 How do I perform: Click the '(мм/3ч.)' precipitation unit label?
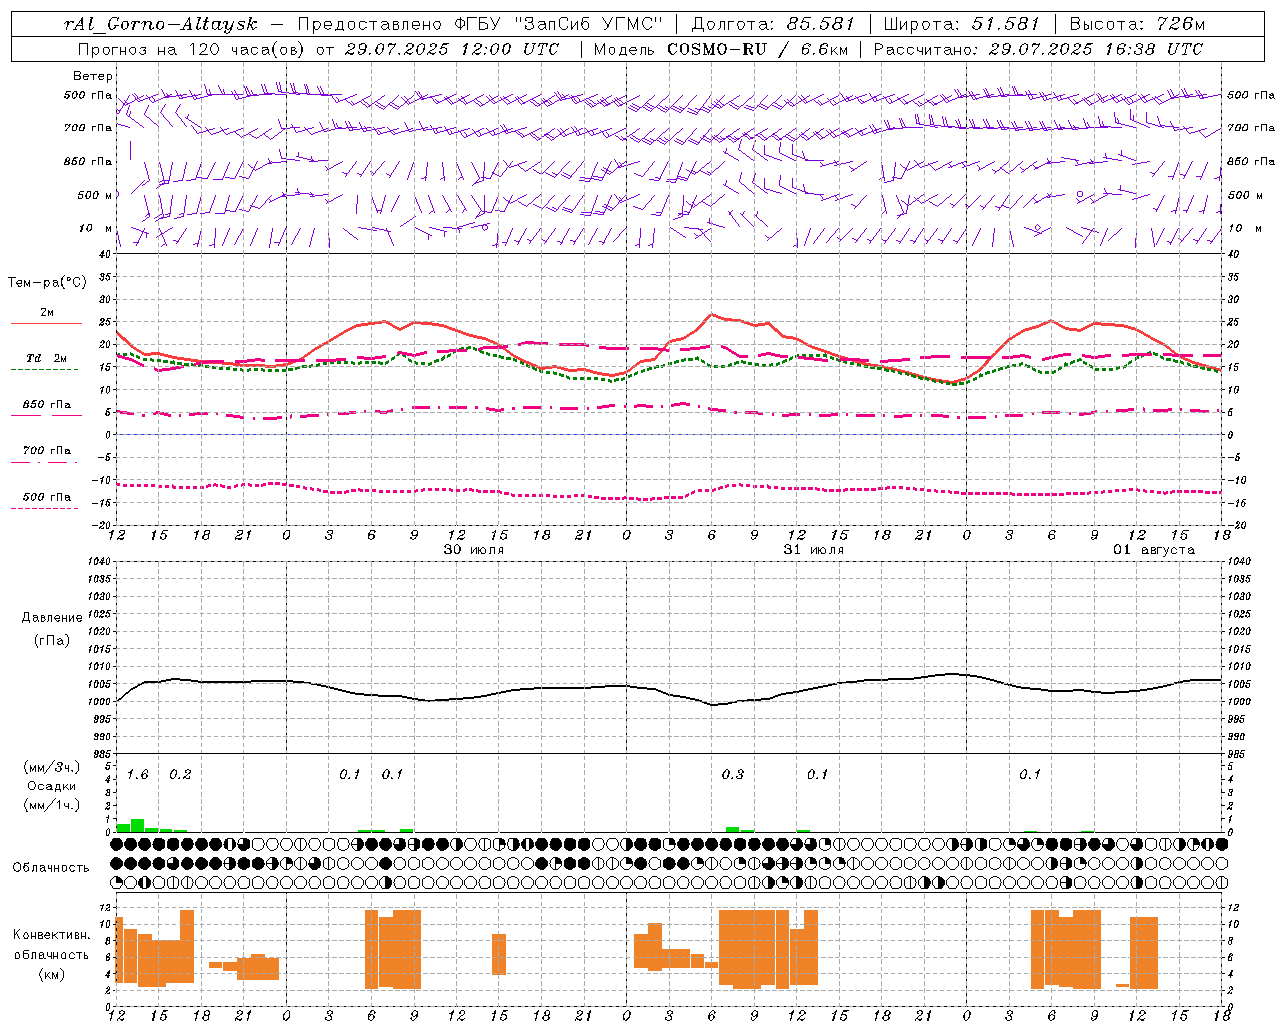tap(52, 767)
